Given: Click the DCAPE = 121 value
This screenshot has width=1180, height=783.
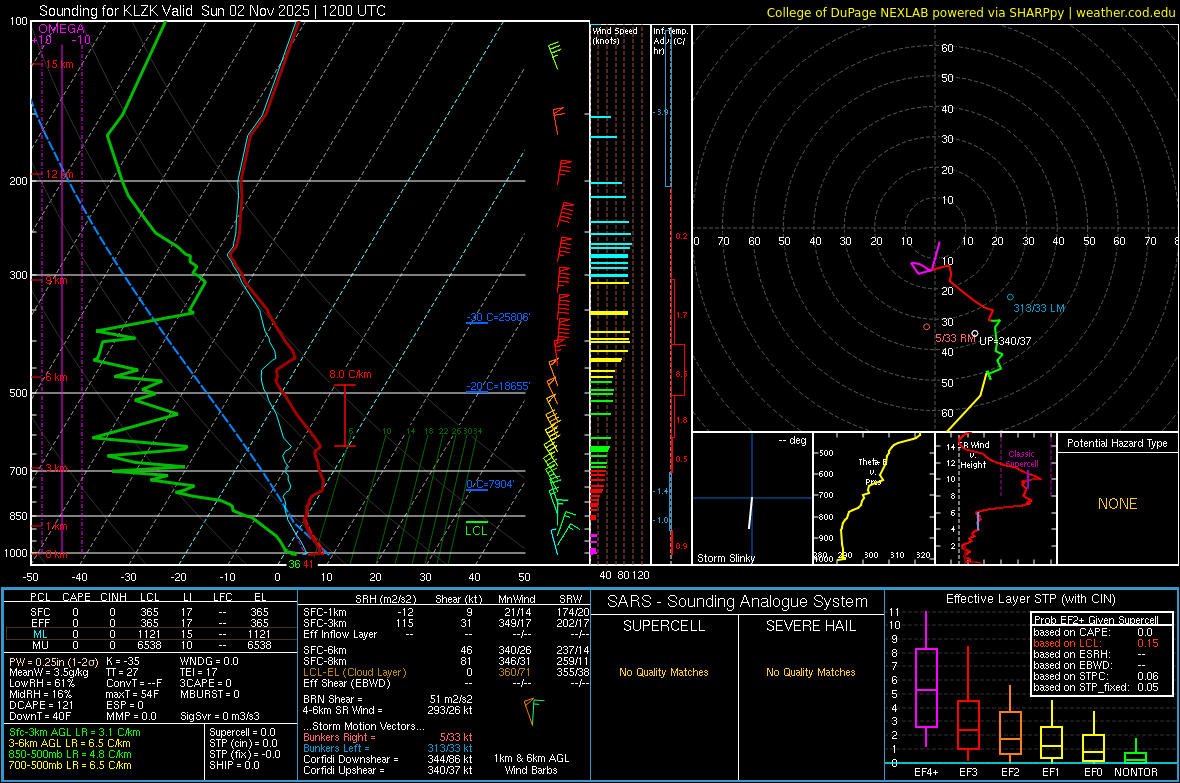Looking at the screenshot, I should (x=40, y=705).
